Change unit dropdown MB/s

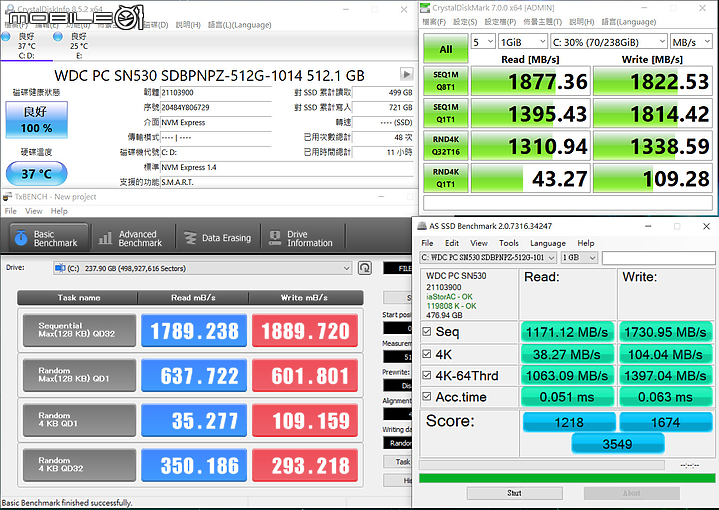[x=691, y=42]
